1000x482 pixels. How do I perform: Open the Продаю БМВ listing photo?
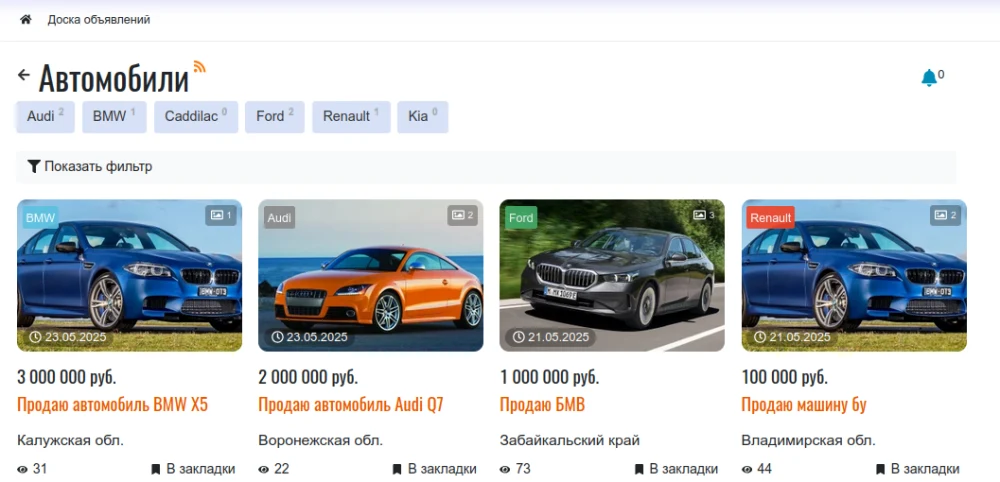tap(612, 275)
